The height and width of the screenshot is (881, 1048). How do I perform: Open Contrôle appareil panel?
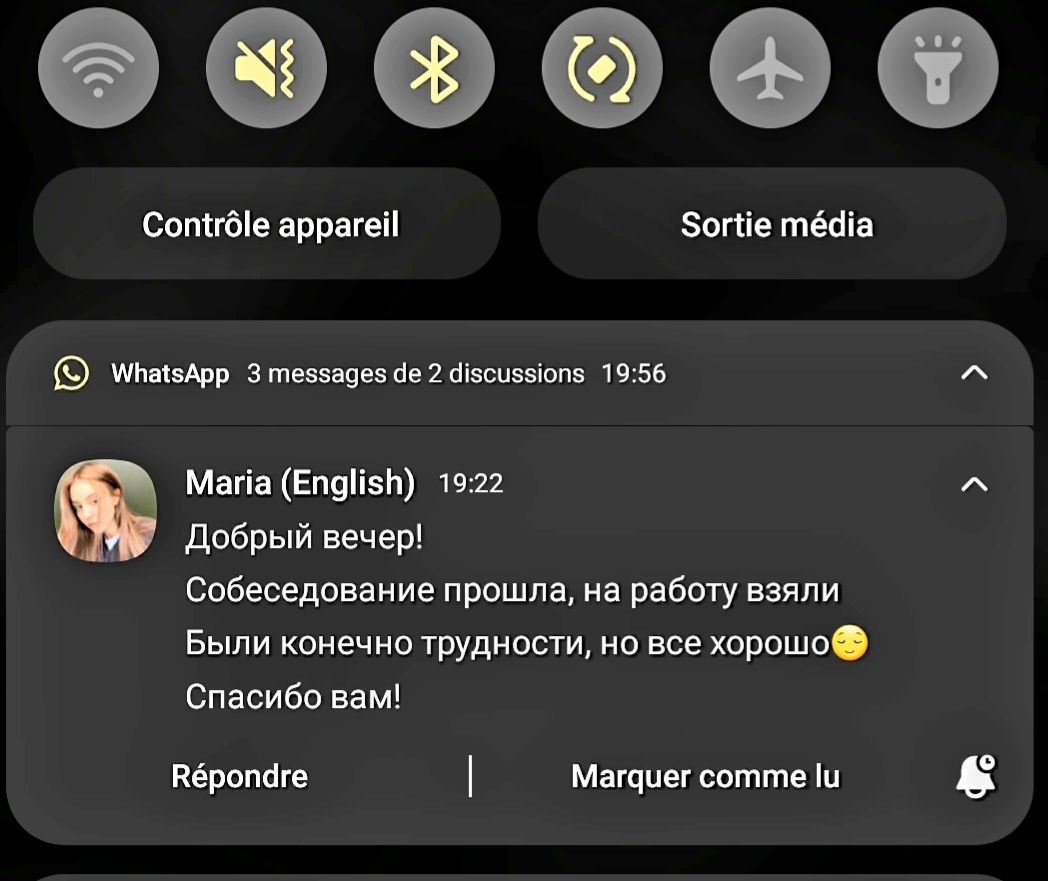(x=267, y=223)
